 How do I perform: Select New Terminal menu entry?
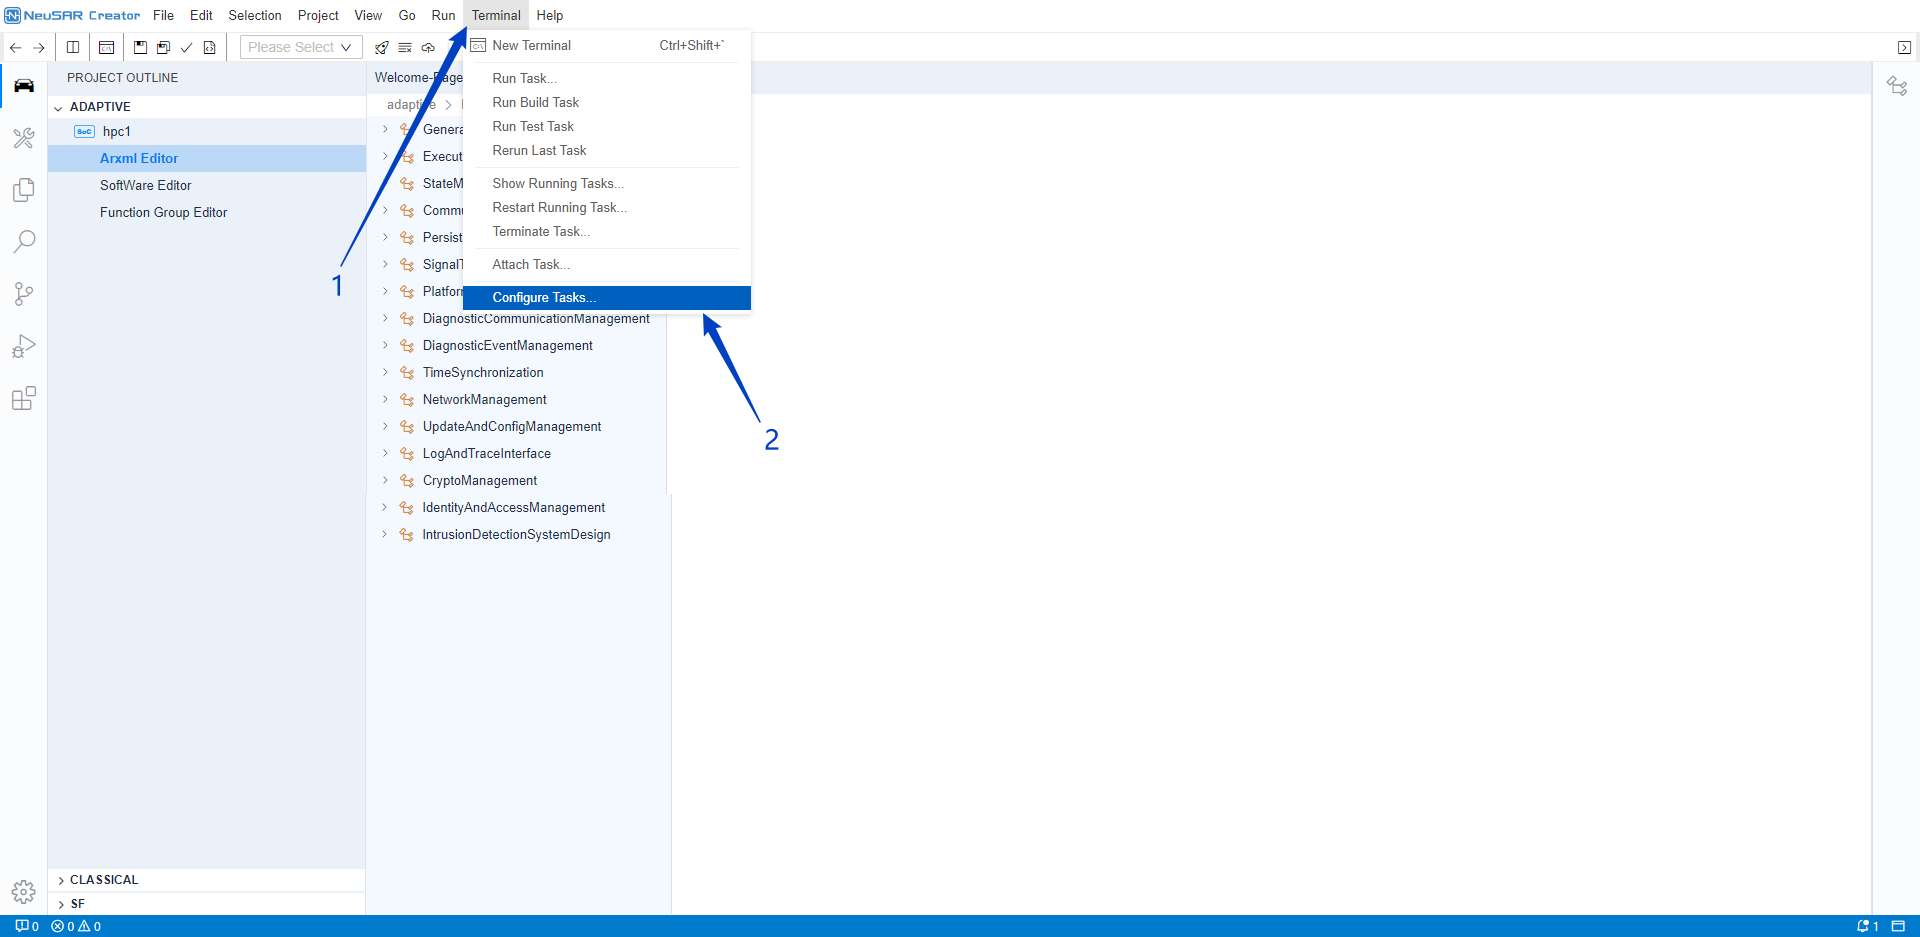pyautogui.click(x=531, y=46)
